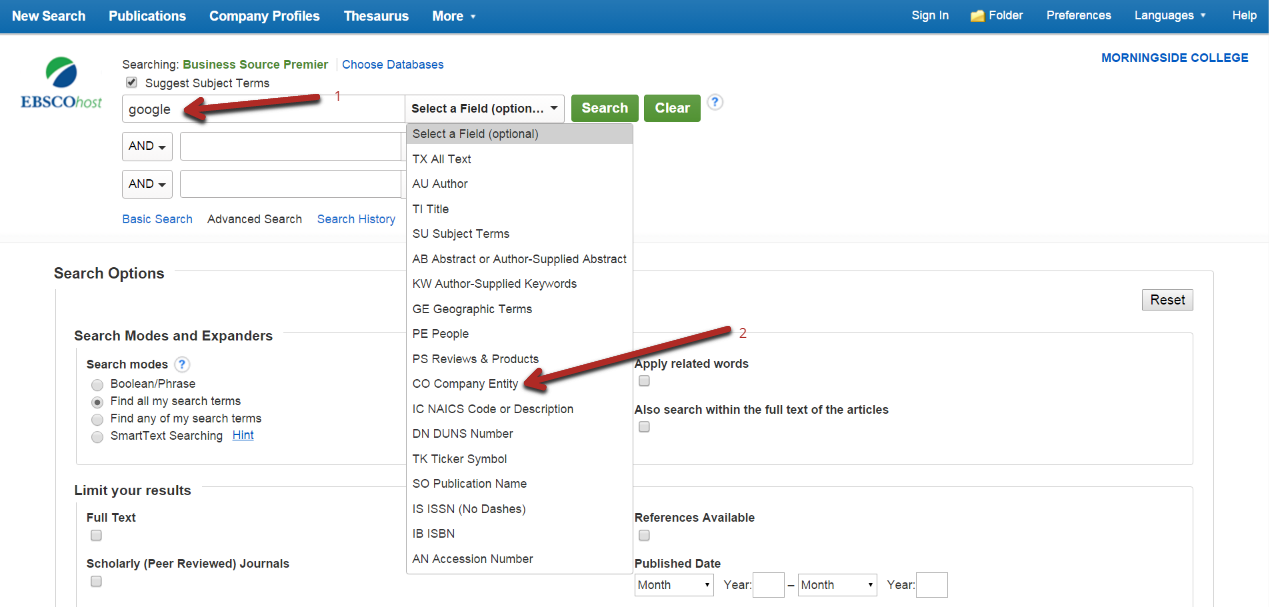This screenshot has height=607, width=1269.
Task: Open Publications page
Action: point(147,16)
